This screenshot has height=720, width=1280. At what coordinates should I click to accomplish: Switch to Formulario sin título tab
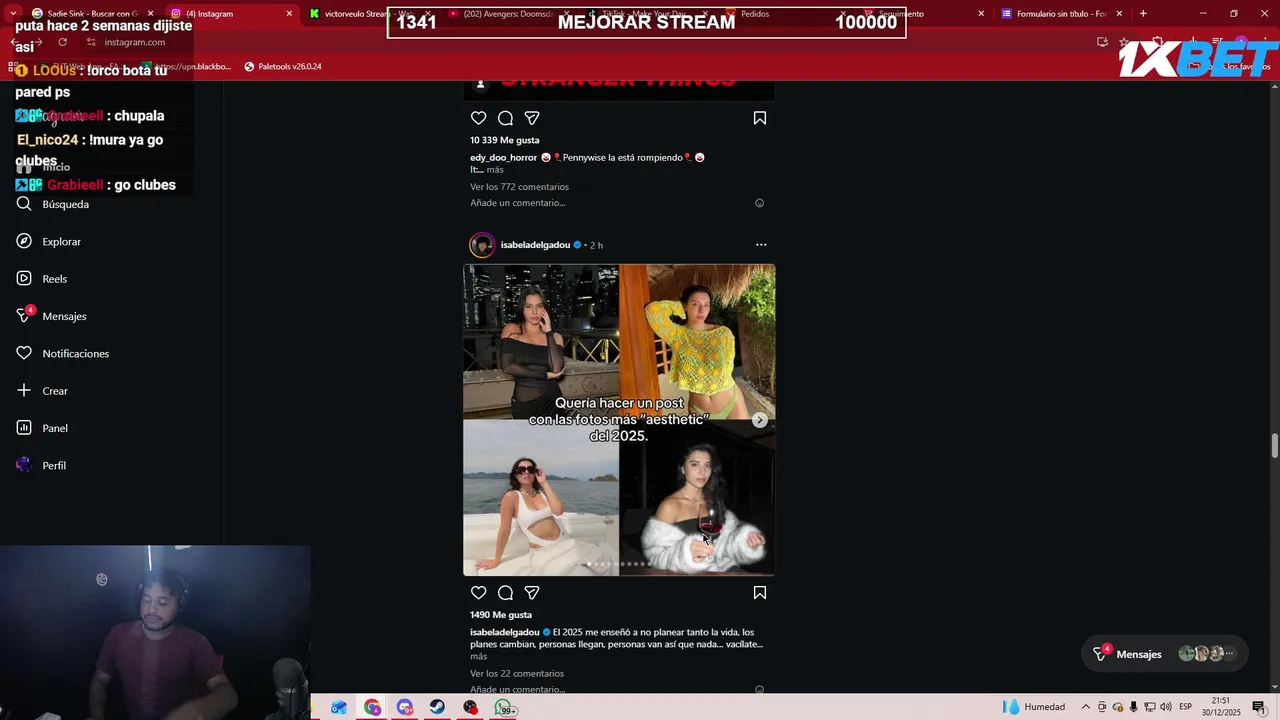[1060, 14]
